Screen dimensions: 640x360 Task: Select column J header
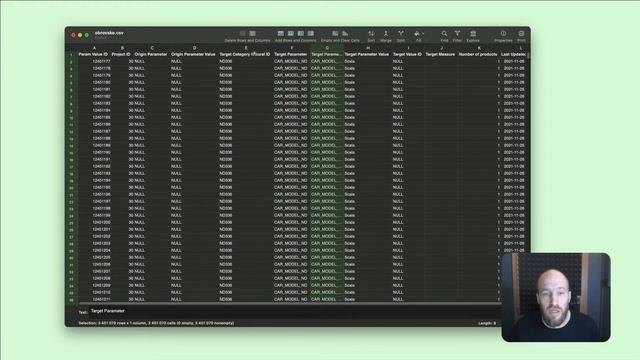441,48
